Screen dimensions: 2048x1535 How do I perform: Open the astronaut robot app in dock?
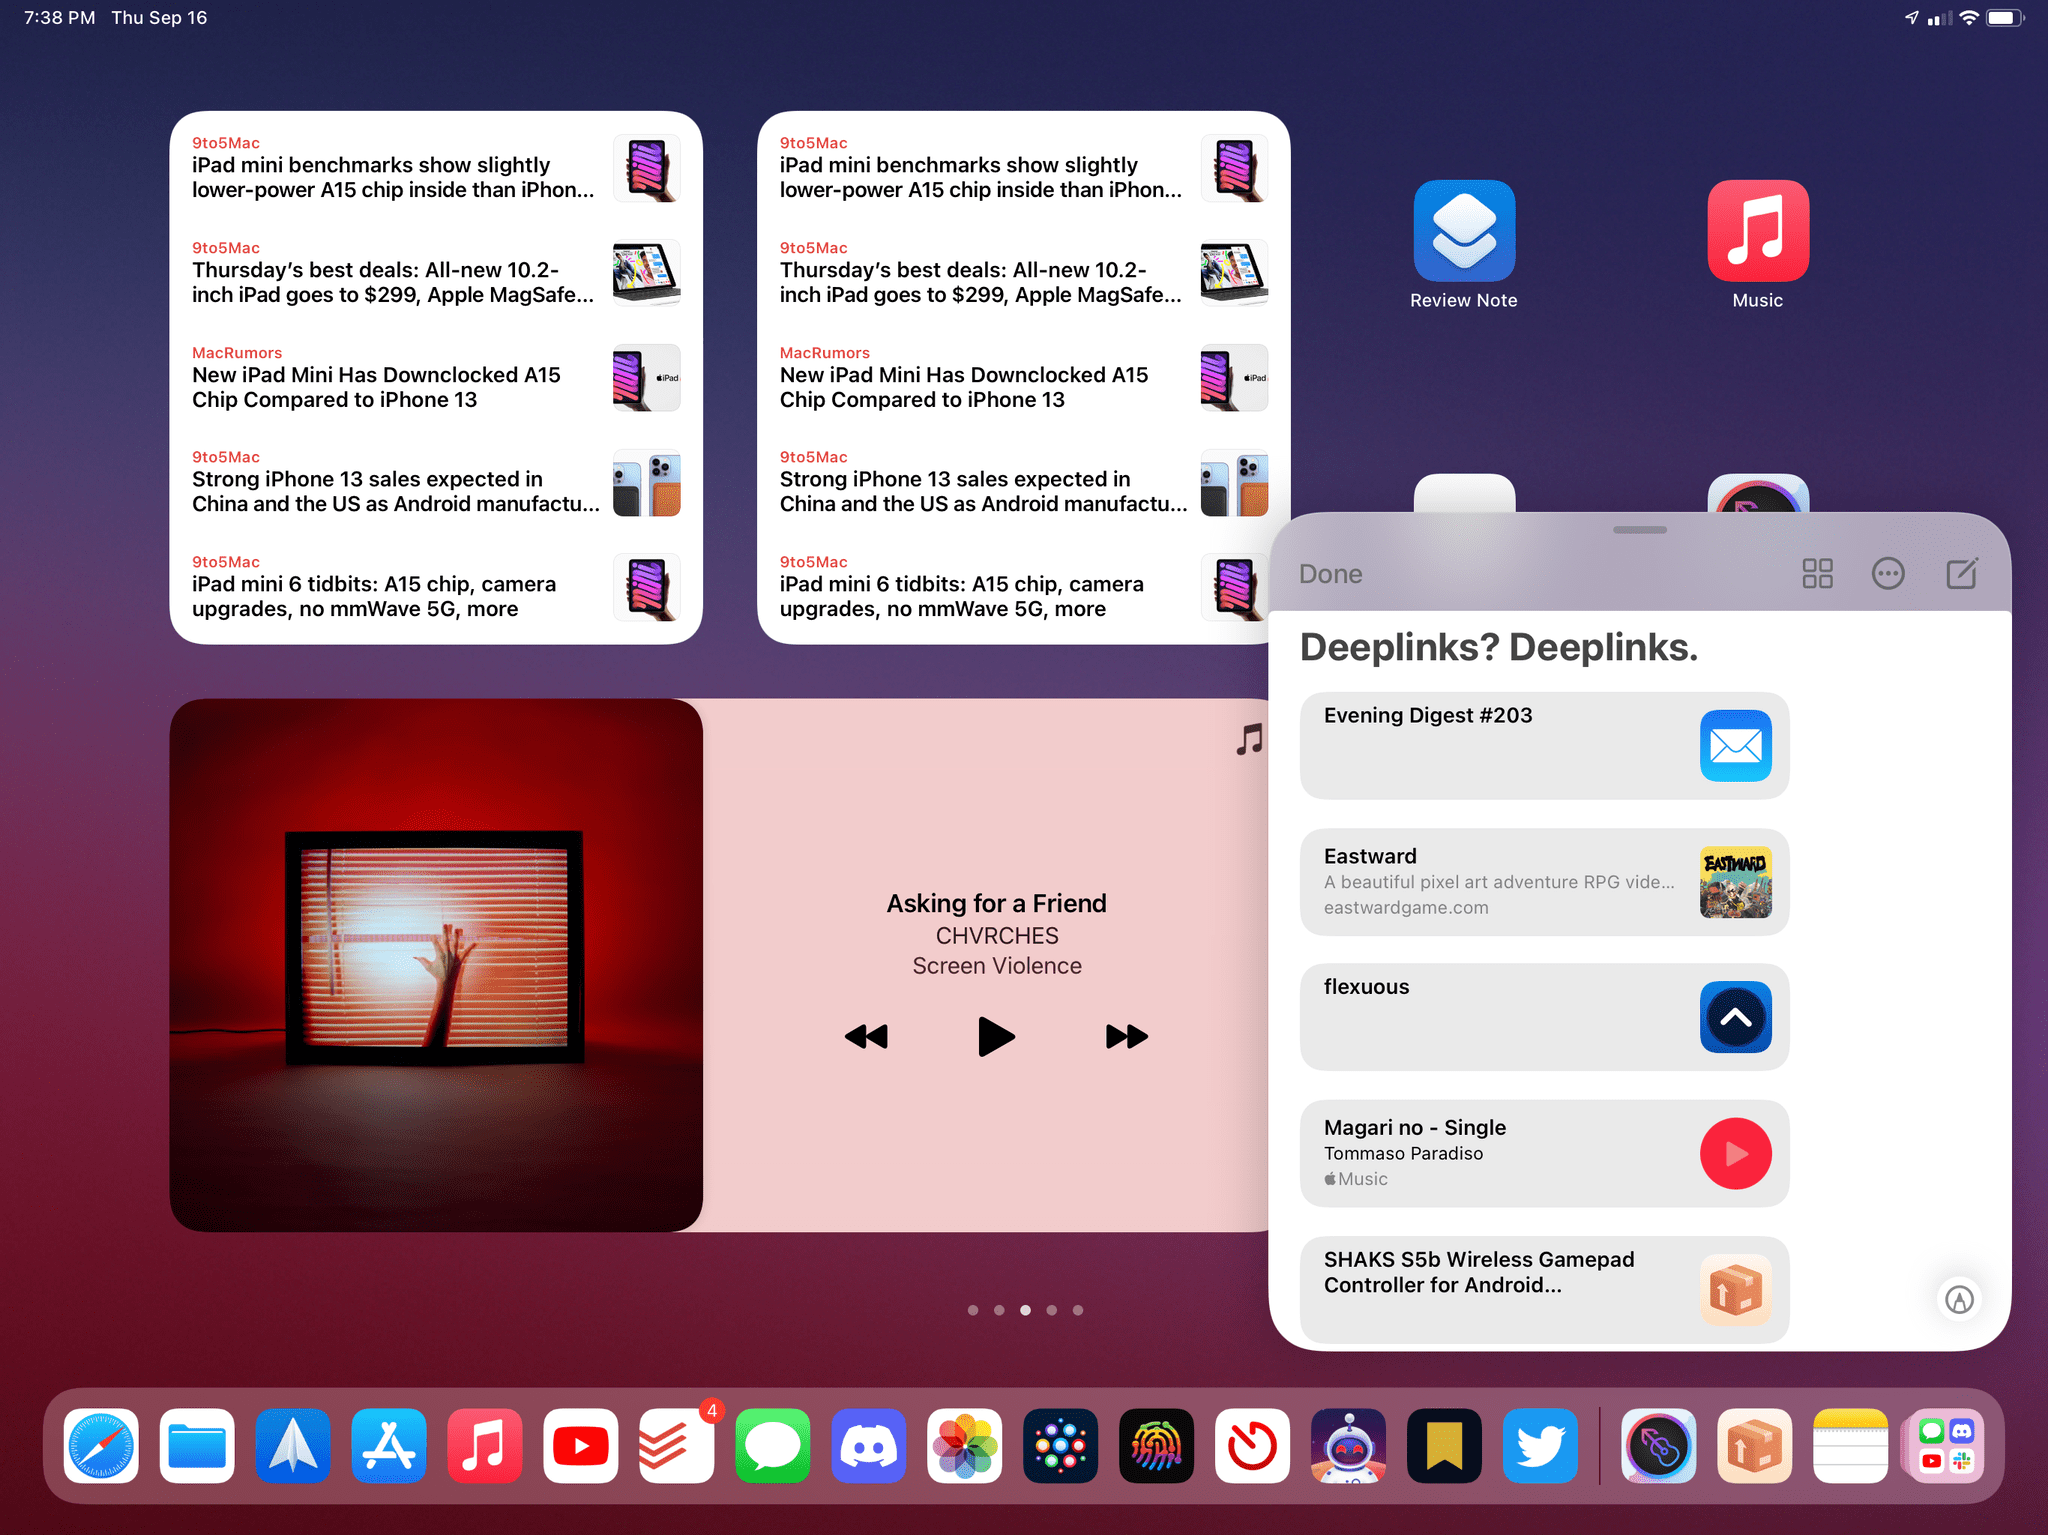pos(1349,1446)
